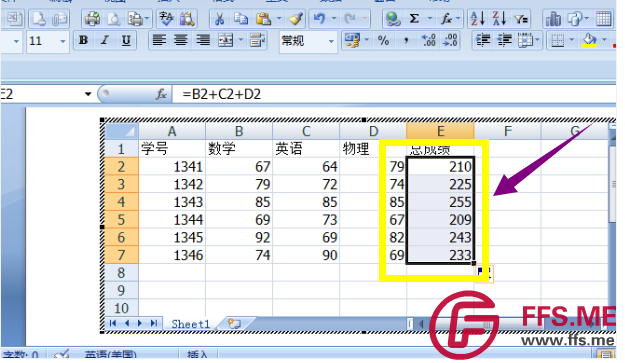Viewport: 625px width, 363px height.
Task: Click cell with value 1343
Action: (172, 202)
